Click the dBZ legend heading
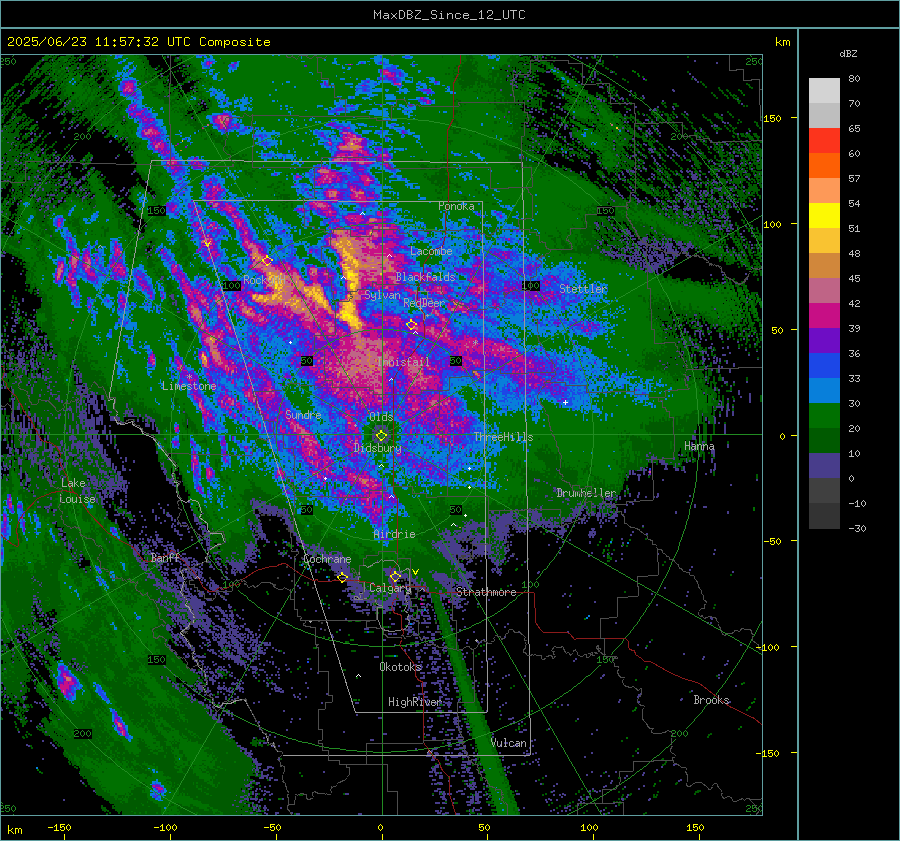 [848, 53]
